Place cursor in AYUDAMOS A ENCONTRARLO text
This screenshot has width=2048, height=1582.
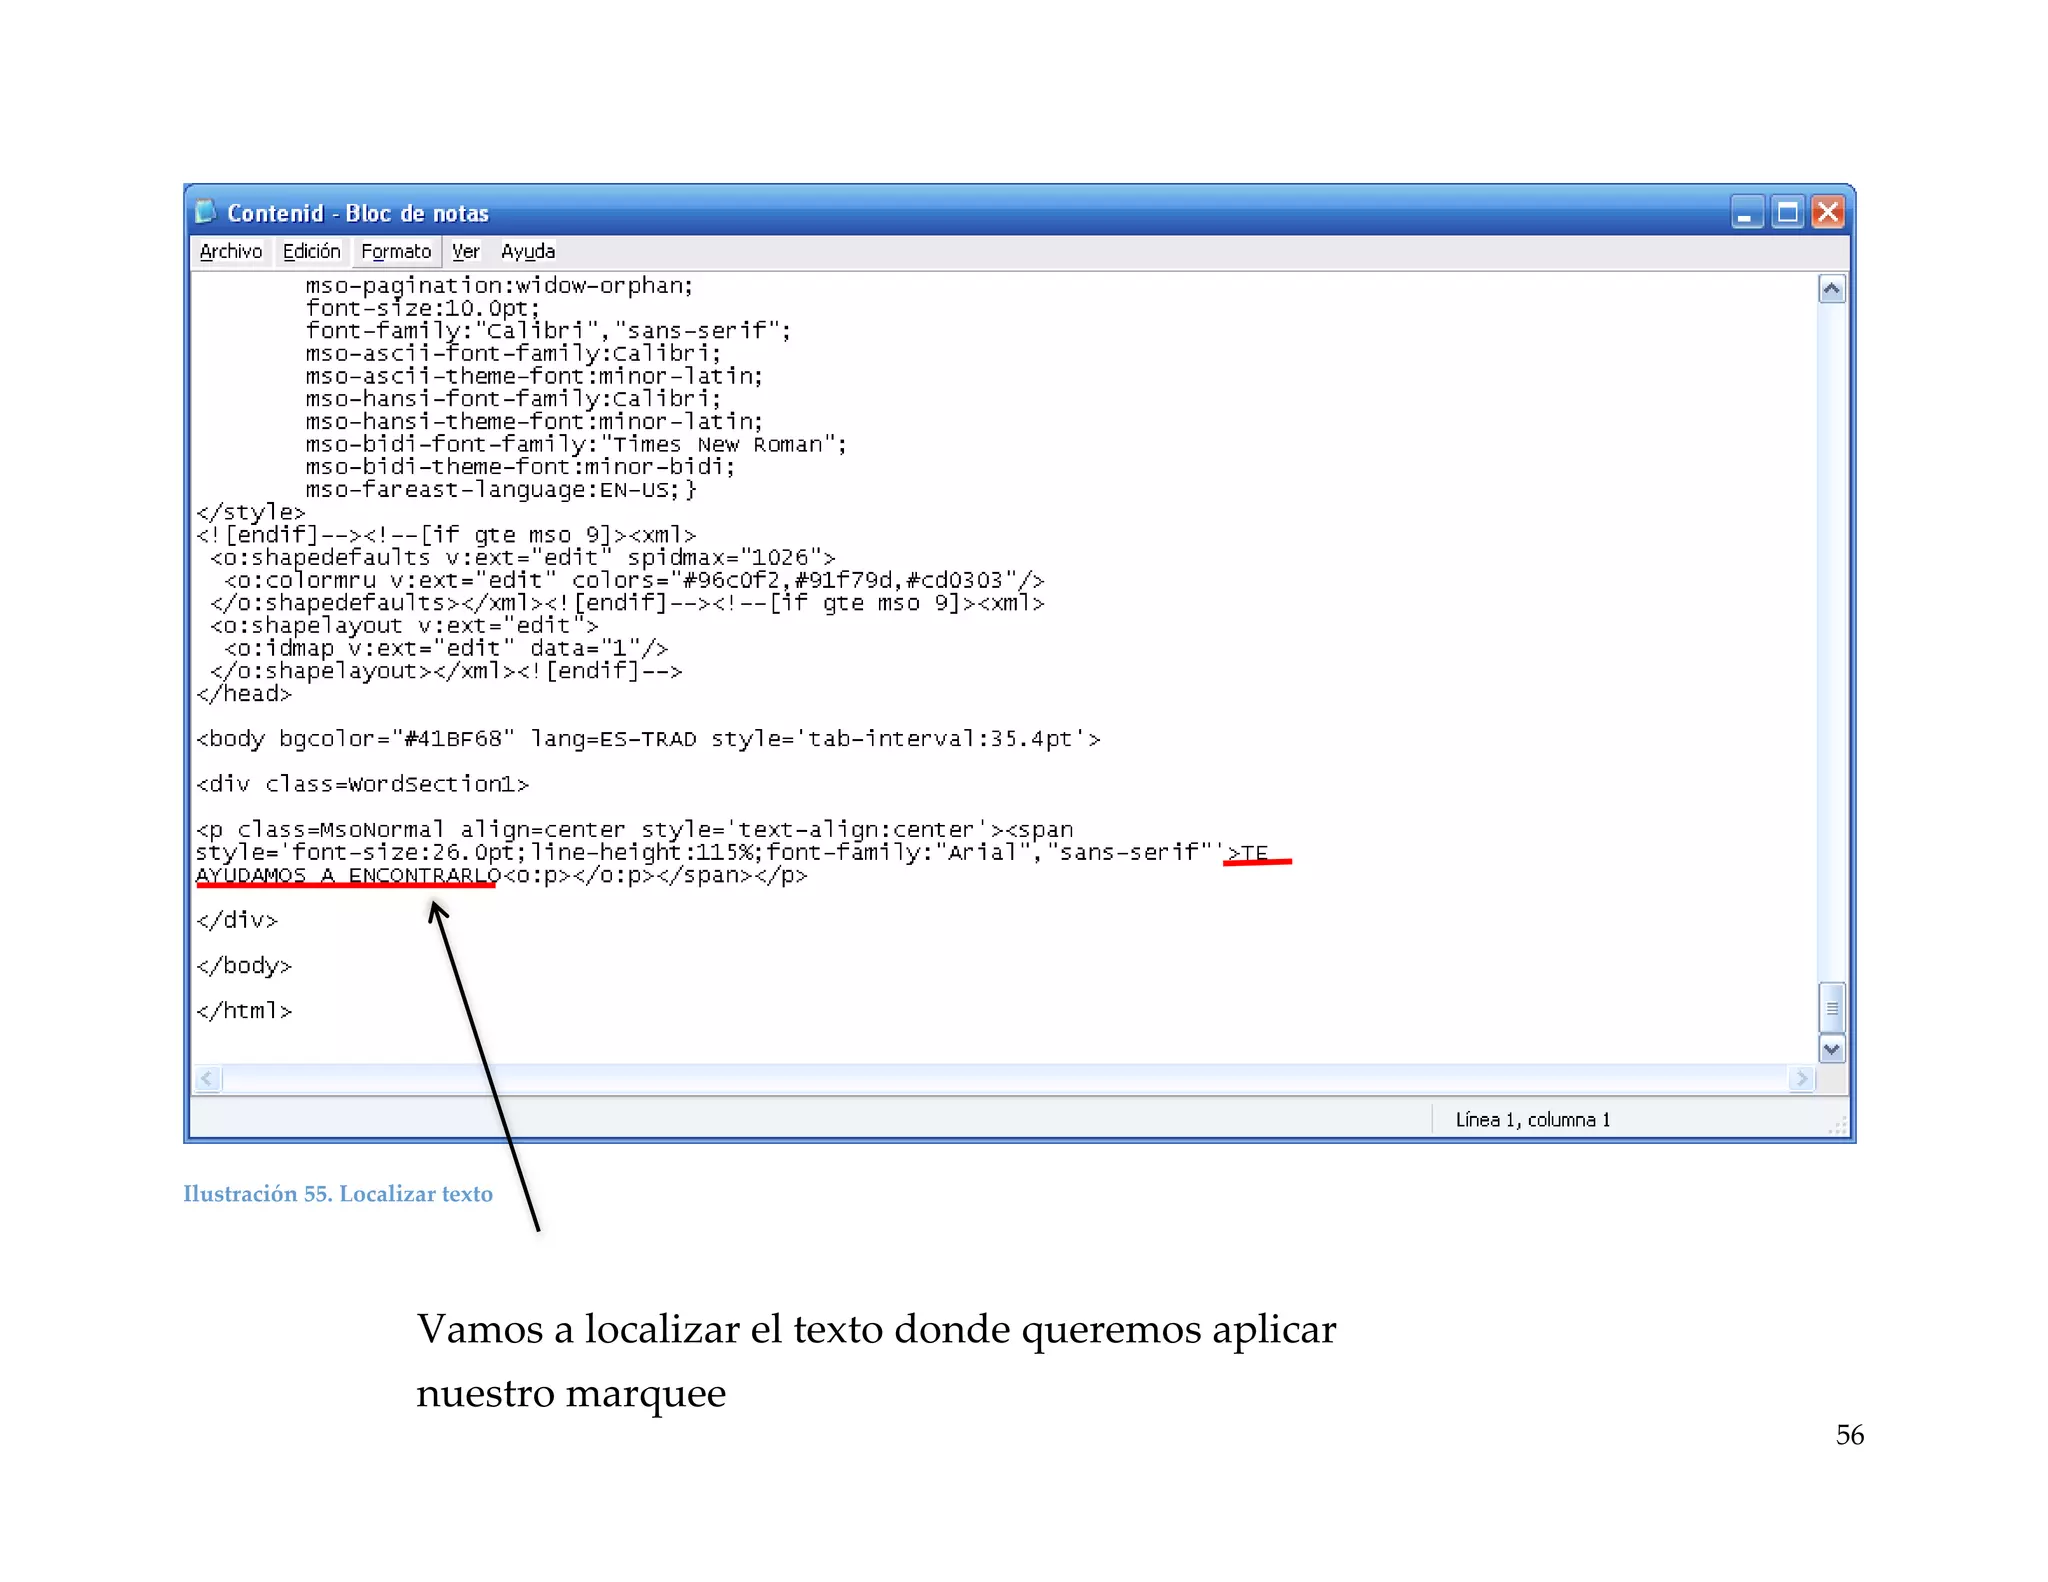click(347, 875)
